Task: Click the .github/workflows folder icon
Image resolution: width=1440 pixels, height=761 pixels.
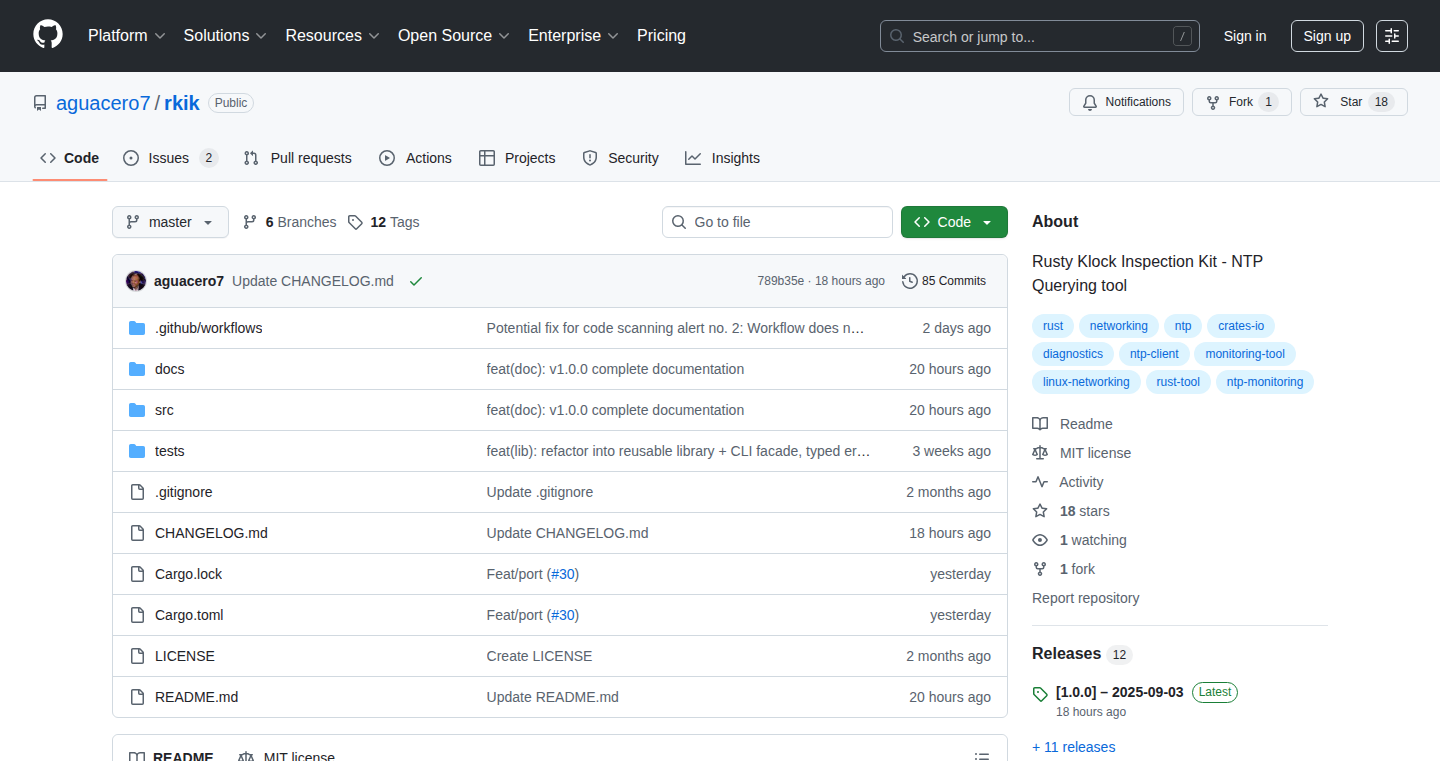Action: 137,328
